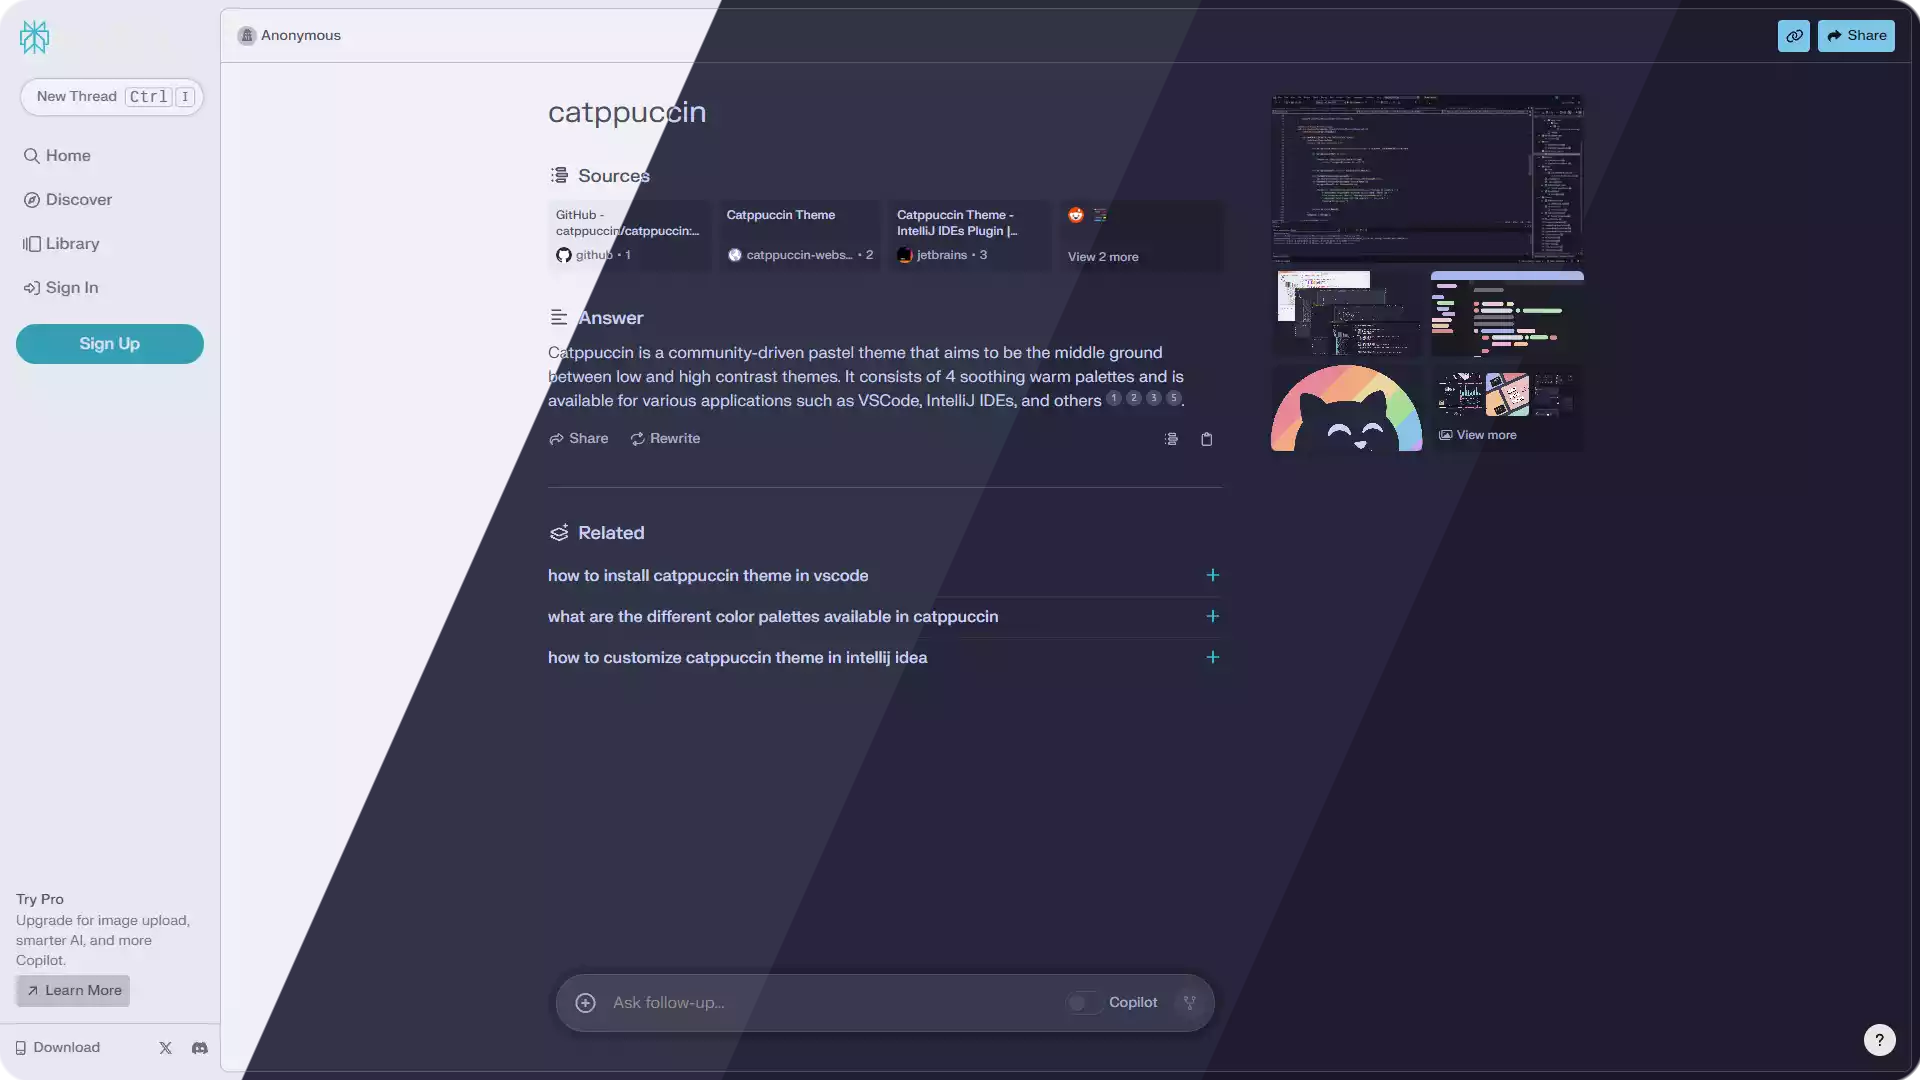Screen dimensions: 1920x1080
Task: Open the rainbow cat image thumbnail
Action: click(x=1347, y=408)
